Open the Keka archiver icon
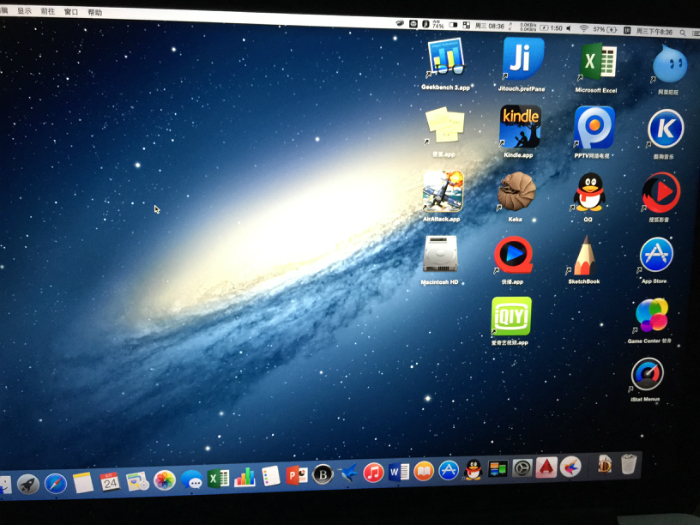700x525 pixels. click(517, 190)
